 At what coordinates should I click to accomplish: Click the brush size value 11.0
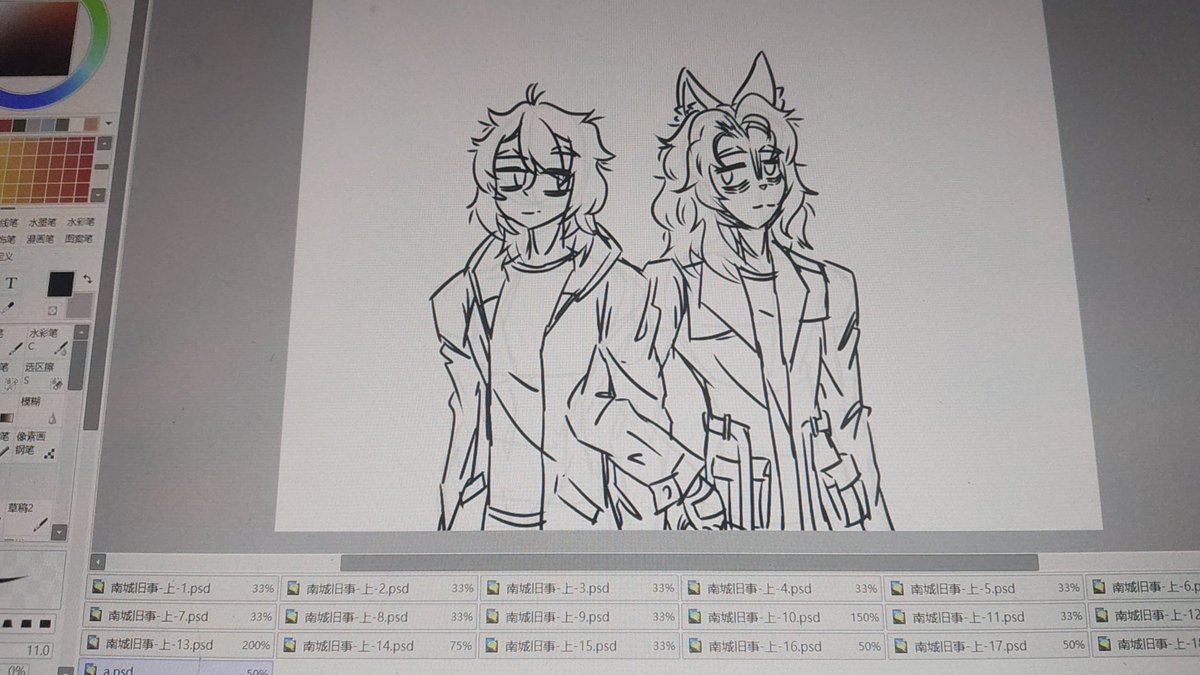click(x=37, y=650)
